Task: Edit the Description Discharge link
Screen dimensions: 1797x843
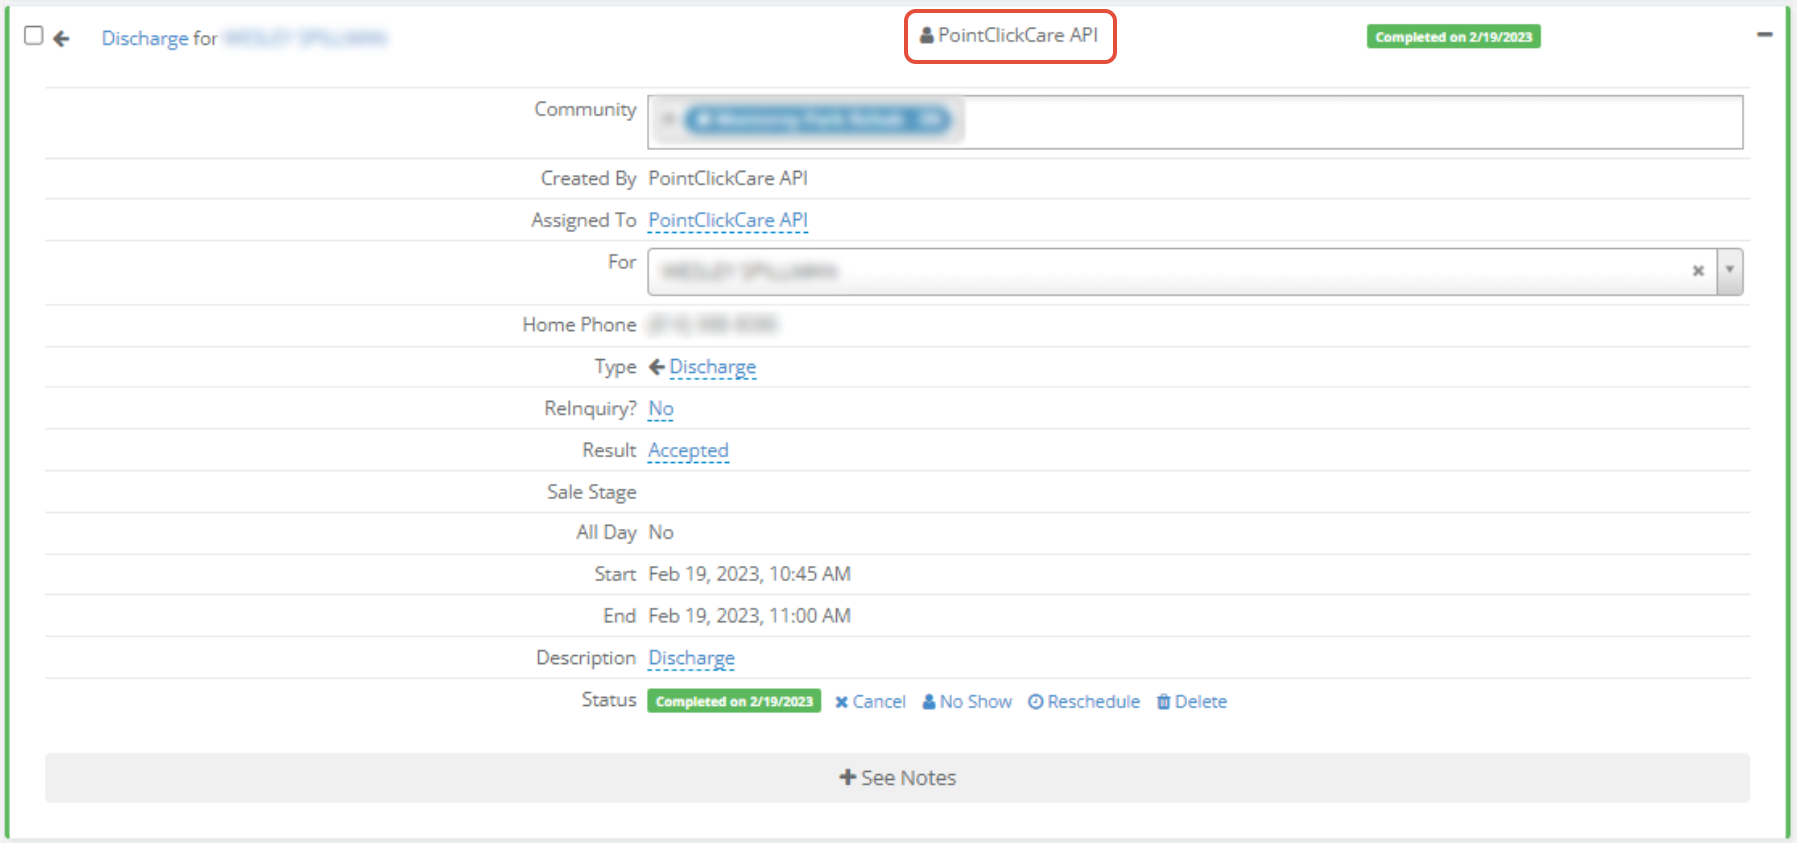Action: click(692, 658)
